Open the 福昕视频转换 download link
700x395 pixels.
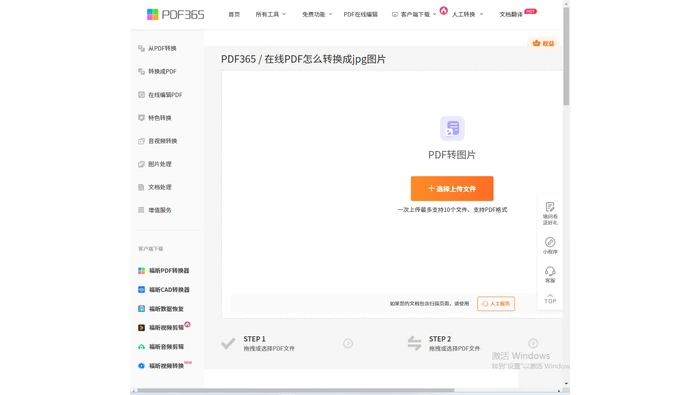[x=166, y=366]
